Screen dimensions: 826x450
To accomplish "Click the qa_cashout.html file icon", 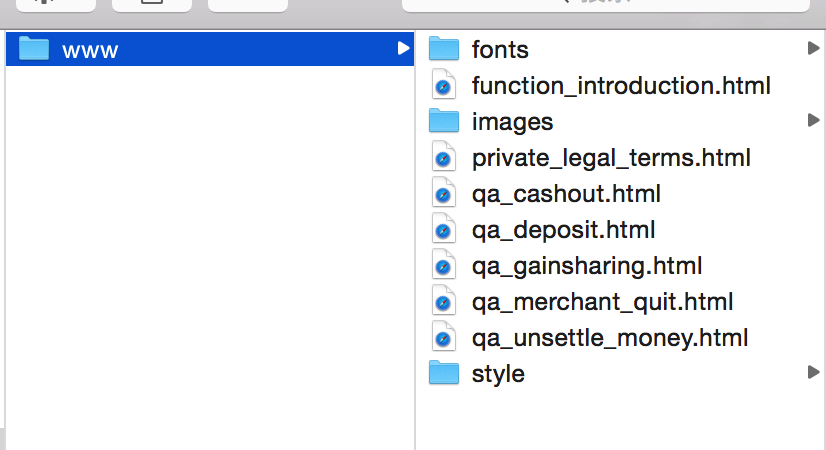I will coord(444,194).
